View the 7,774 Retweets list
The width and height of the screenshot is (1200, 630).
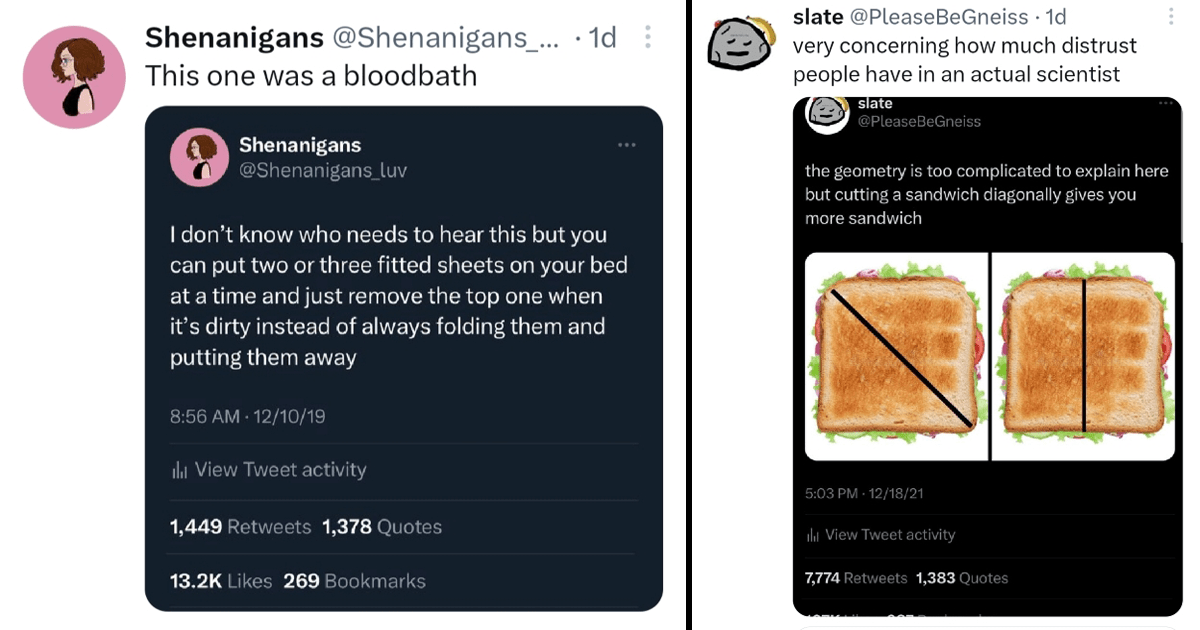856,578
